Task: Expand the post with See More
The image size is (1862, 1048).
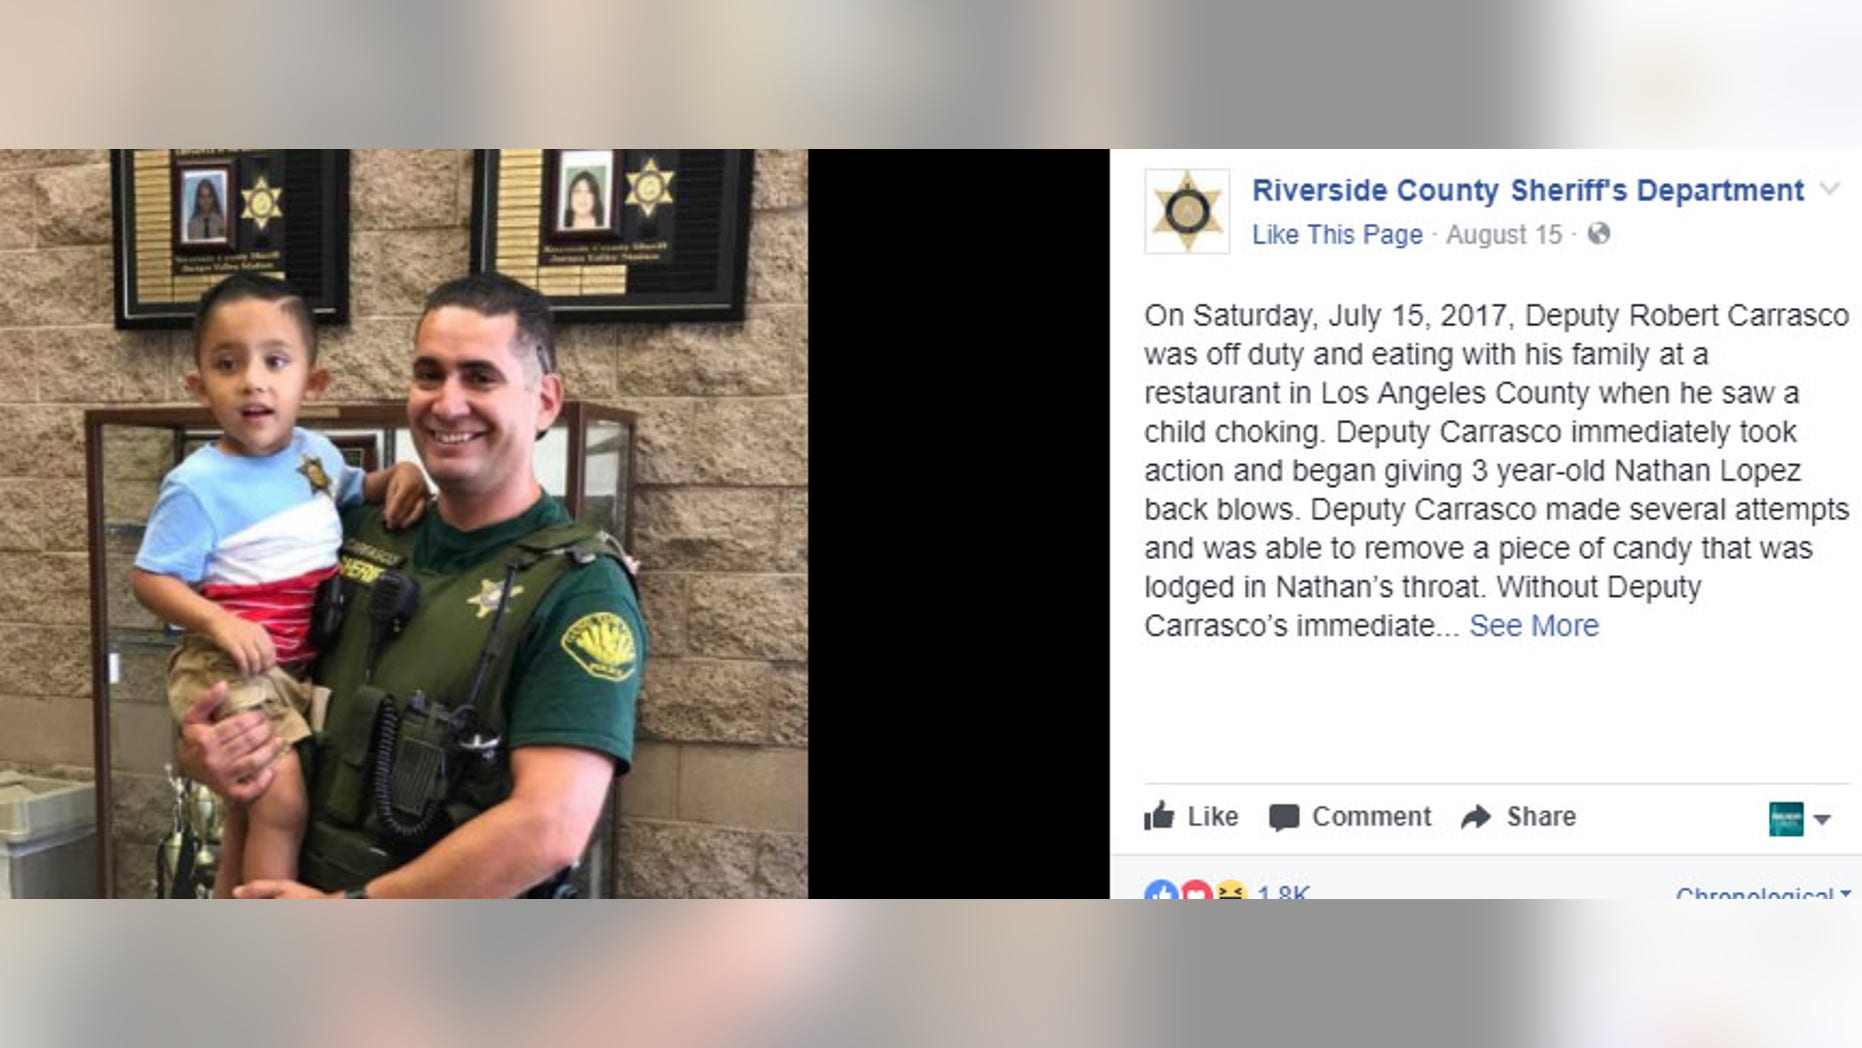Action: pos(1534,626)
